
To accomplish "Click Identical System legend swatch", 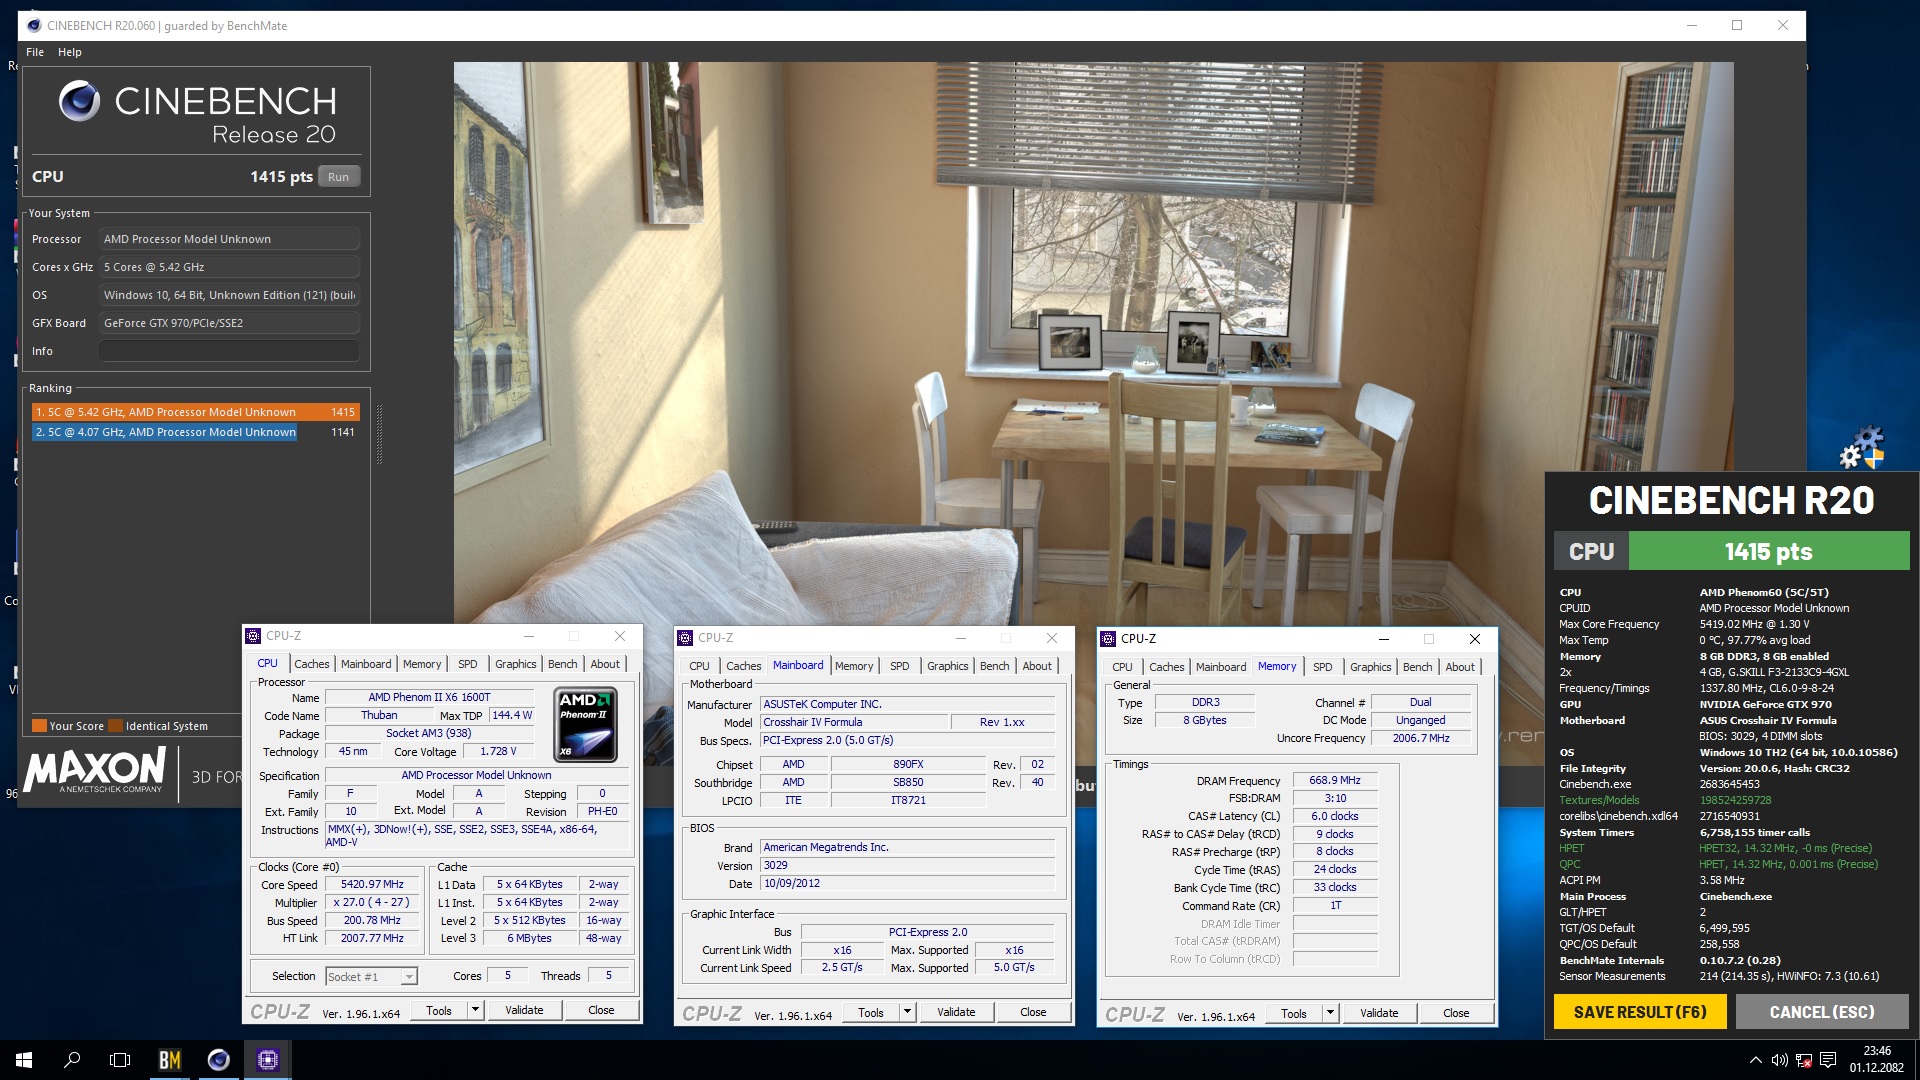I will [116, 726].
